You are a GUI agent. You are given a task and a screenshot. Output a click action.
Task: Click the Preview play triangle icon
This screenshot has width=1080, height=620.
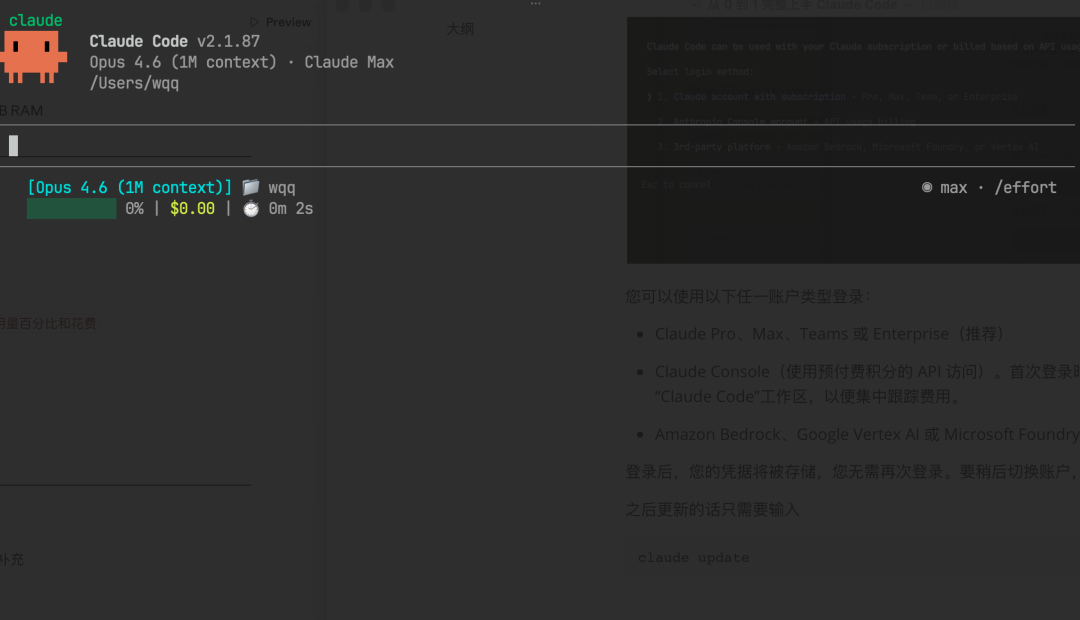point(254,22)
